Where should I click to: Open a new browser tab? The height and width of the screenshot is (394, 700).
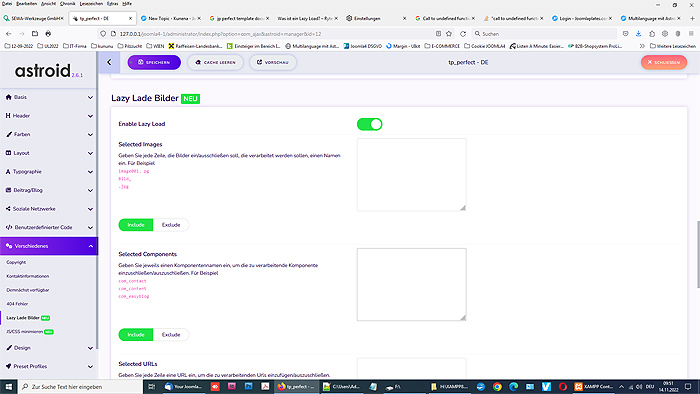click(x=692, y=18)
